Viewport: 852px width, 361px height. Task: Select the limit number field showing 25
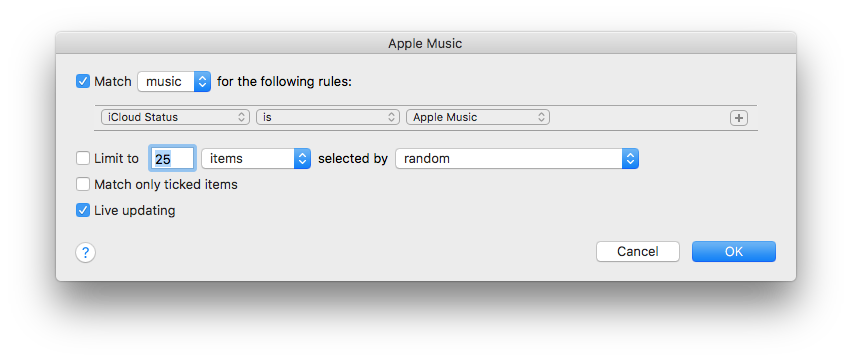[x=172, y=159]
